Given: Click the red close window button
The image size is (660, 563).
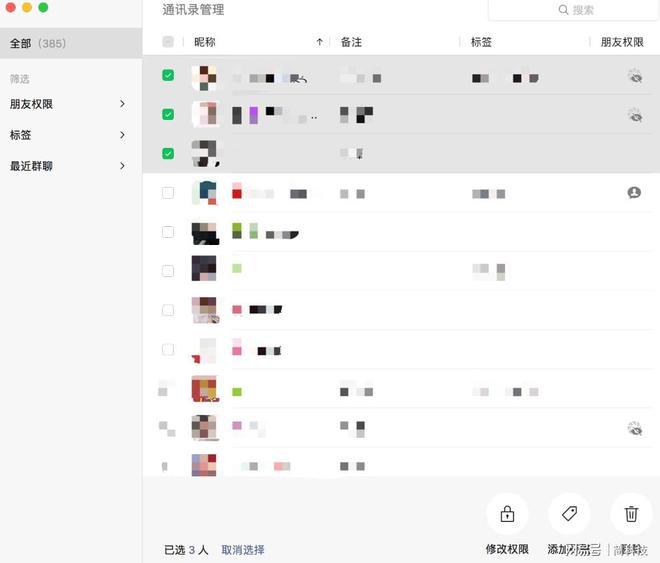Looking at the screenshot, I should coord(11,8).
